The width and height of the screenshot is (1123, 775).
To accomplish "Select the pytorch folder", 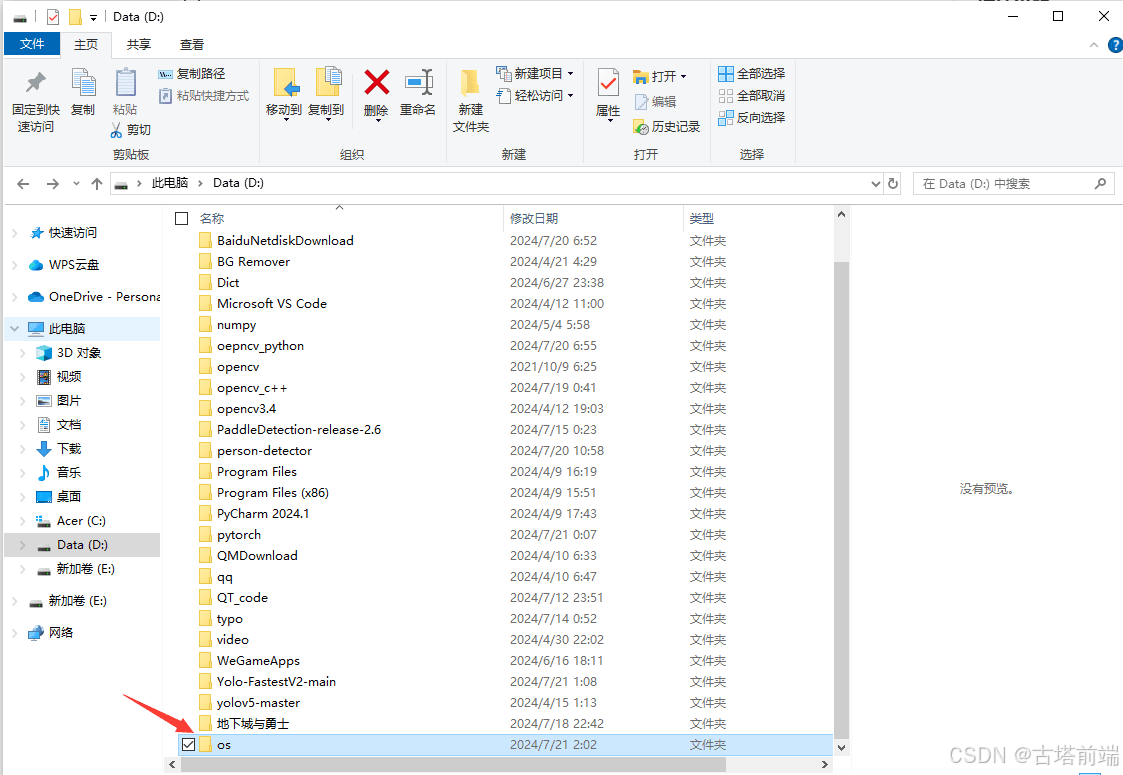I will click(x=239, y=535).
